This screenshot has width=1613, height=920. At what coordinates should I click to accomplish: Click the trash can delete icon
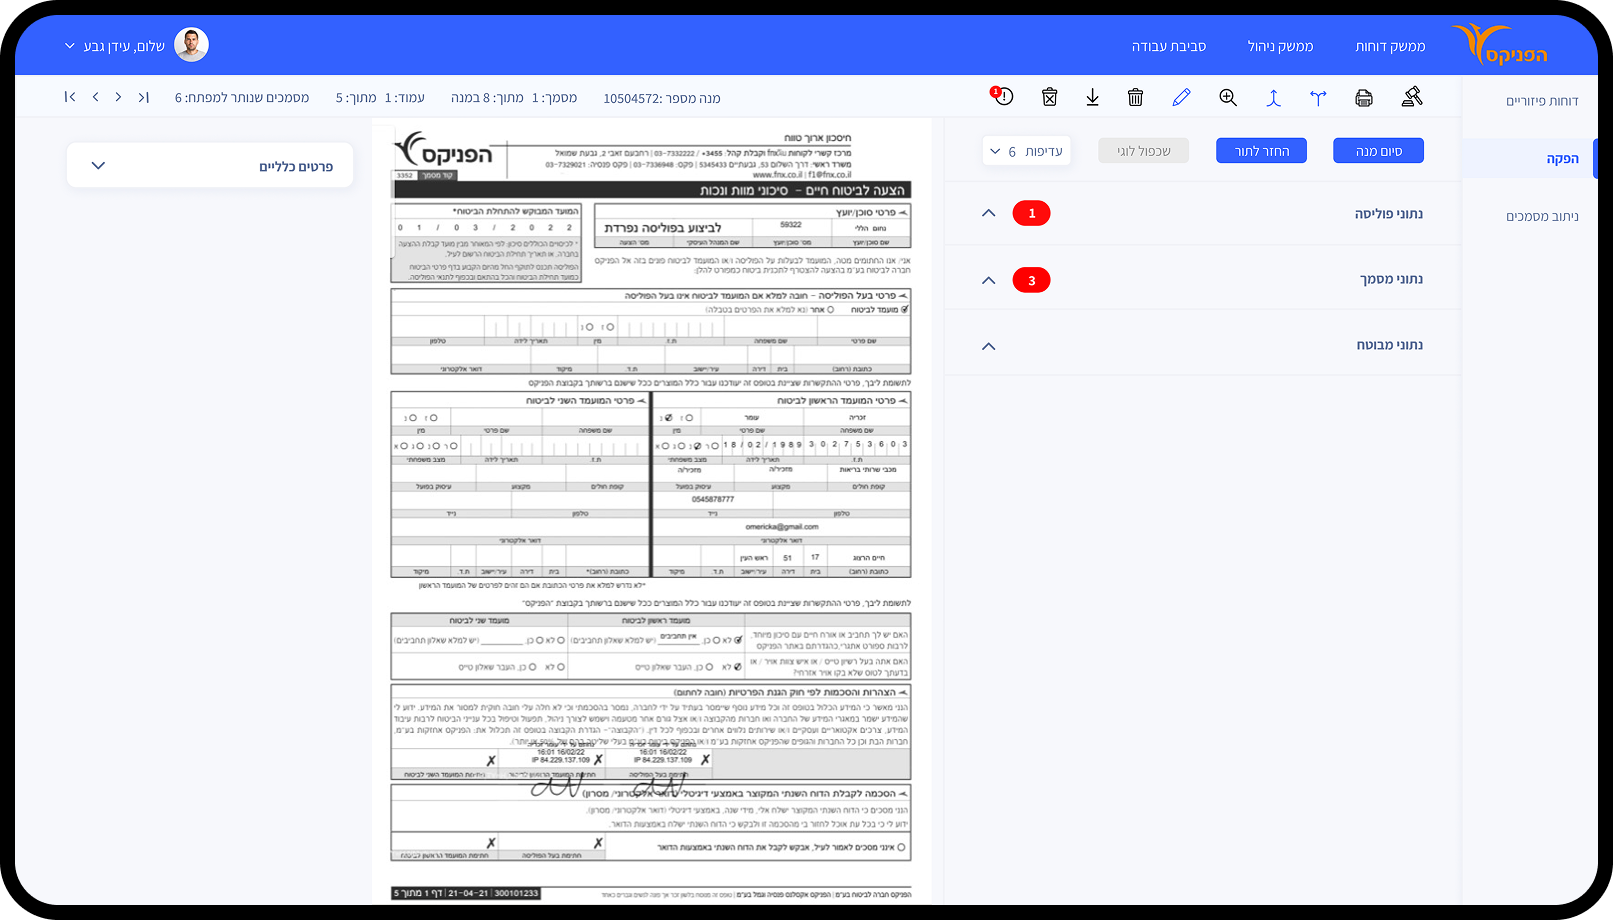click(x=1135, y=97)
